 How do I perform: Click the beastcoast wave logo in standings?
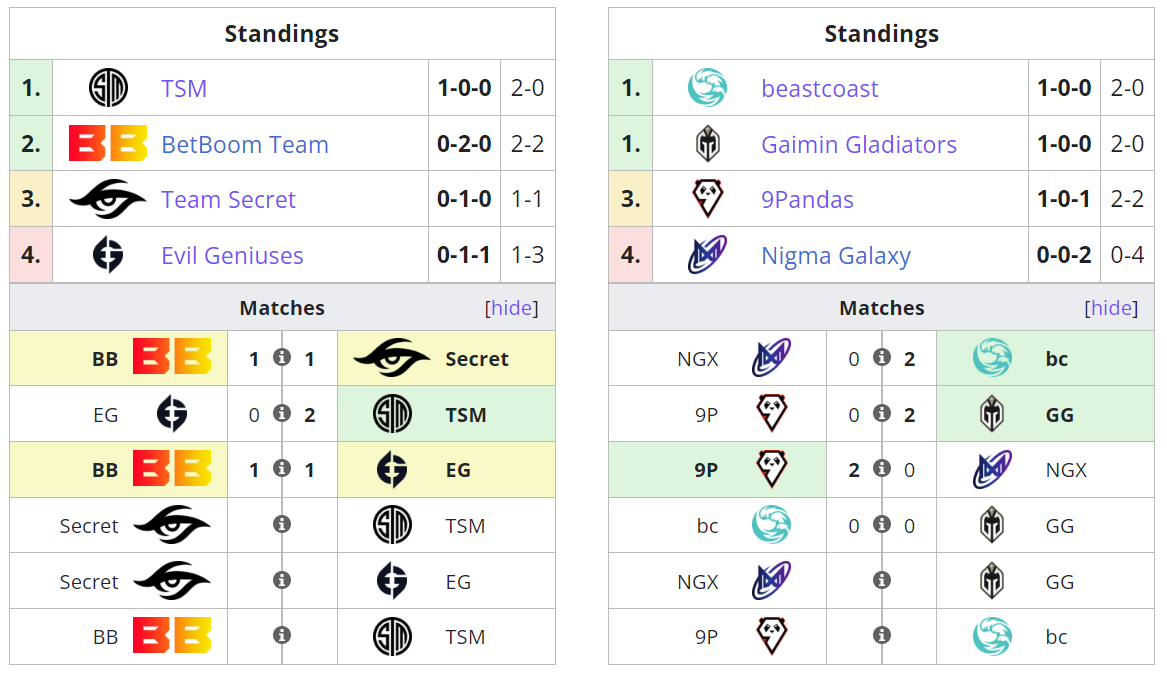[x=707, y=88]
